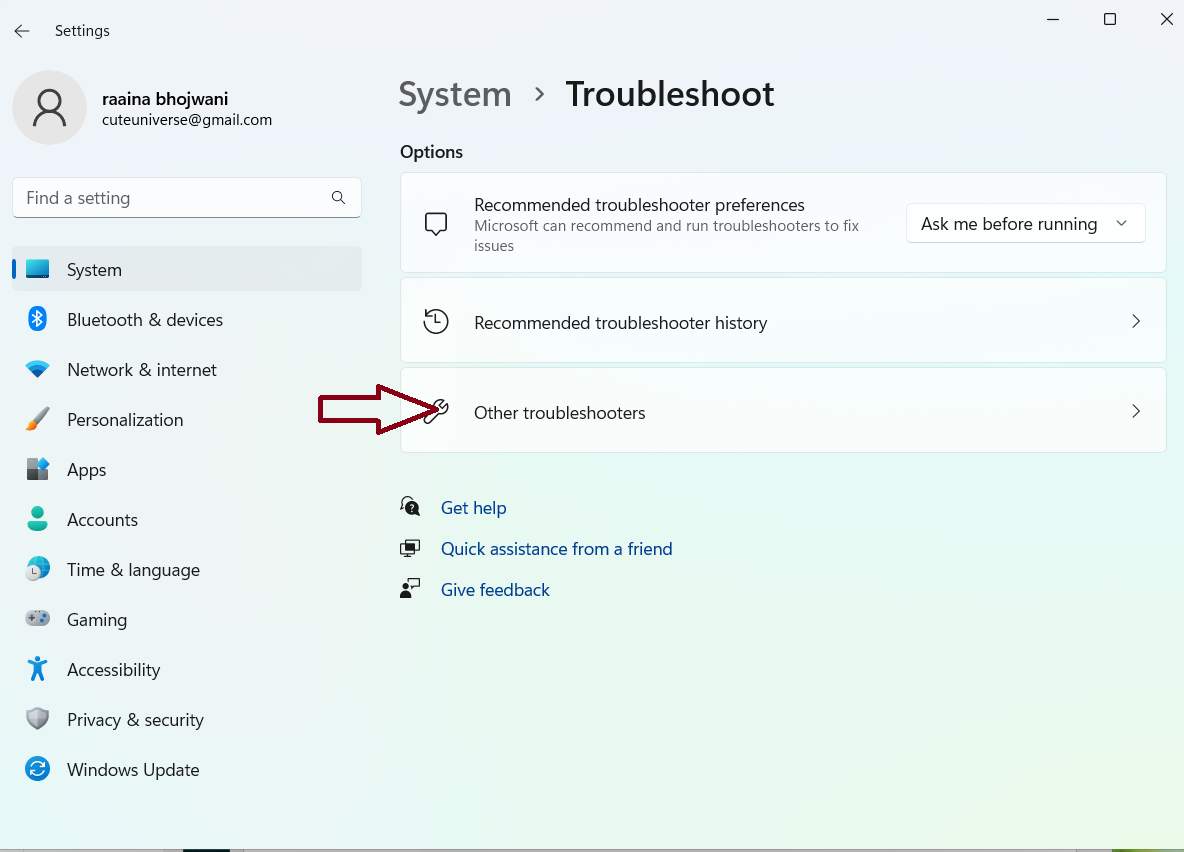
Task: Click the Privacy & security shield icon
Action: point(37,720)
